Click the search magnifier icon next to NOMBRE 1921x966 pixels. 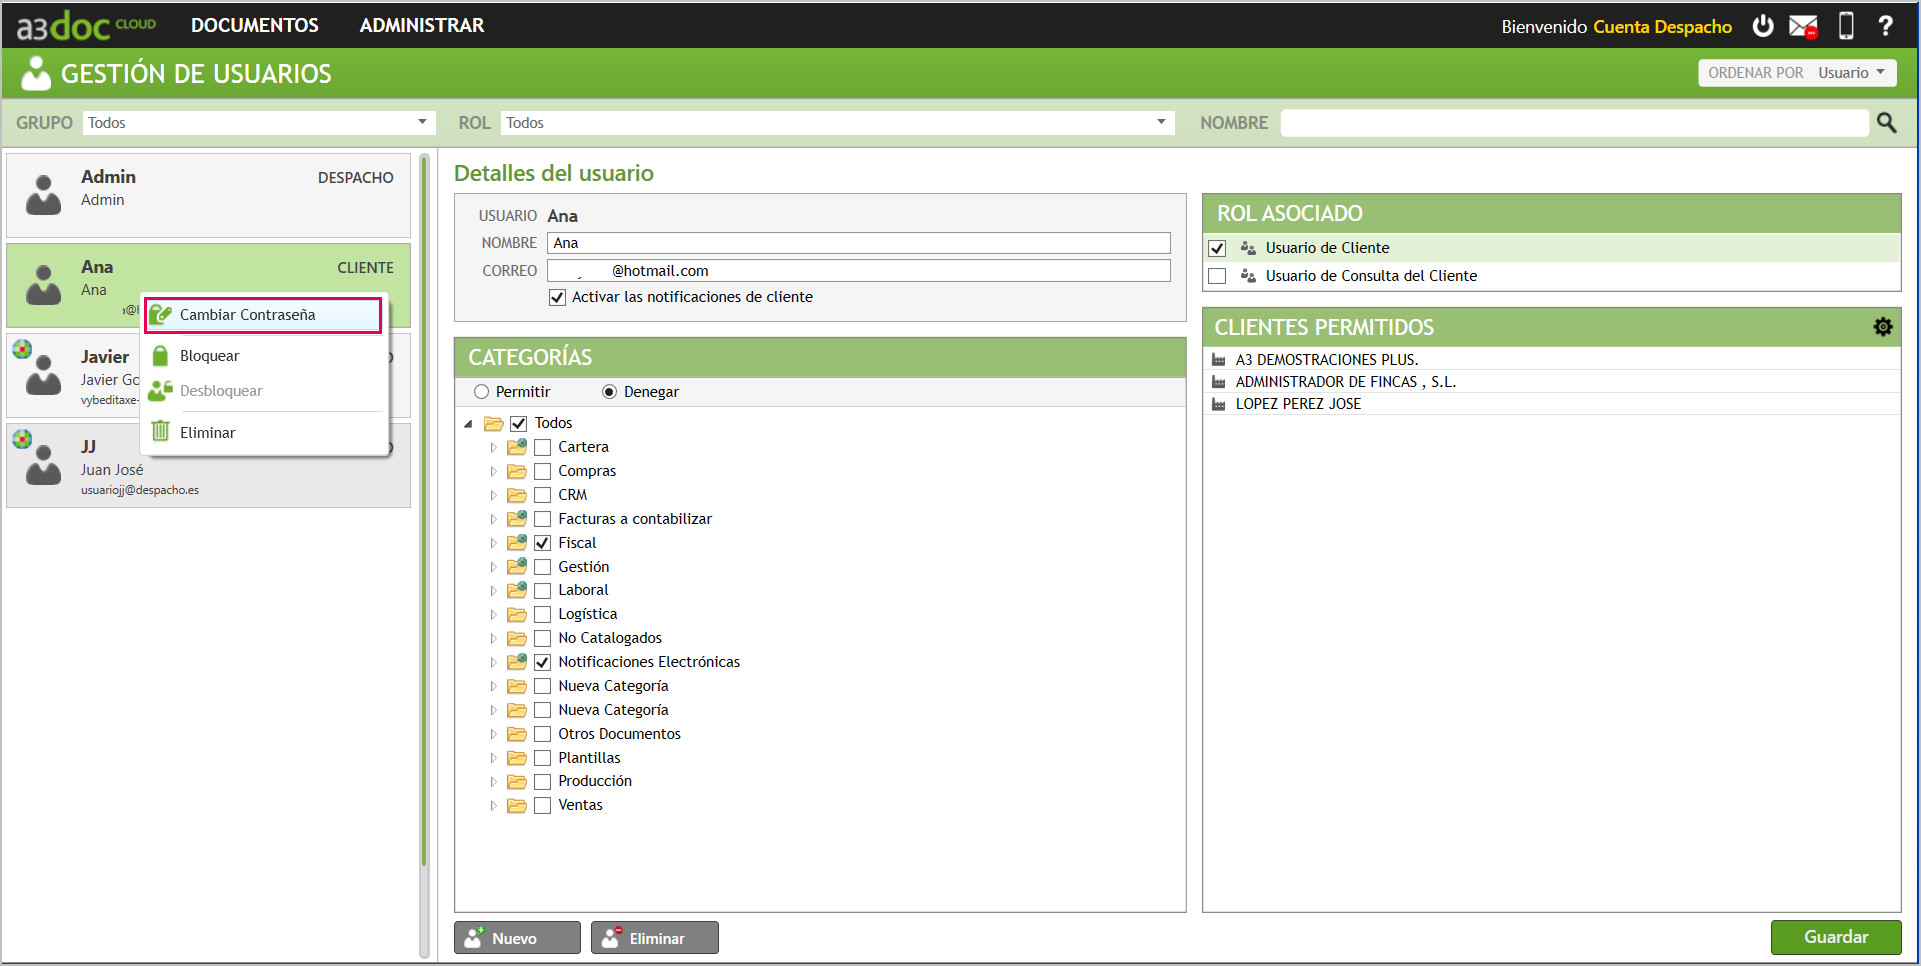(x=1887, y=122)
